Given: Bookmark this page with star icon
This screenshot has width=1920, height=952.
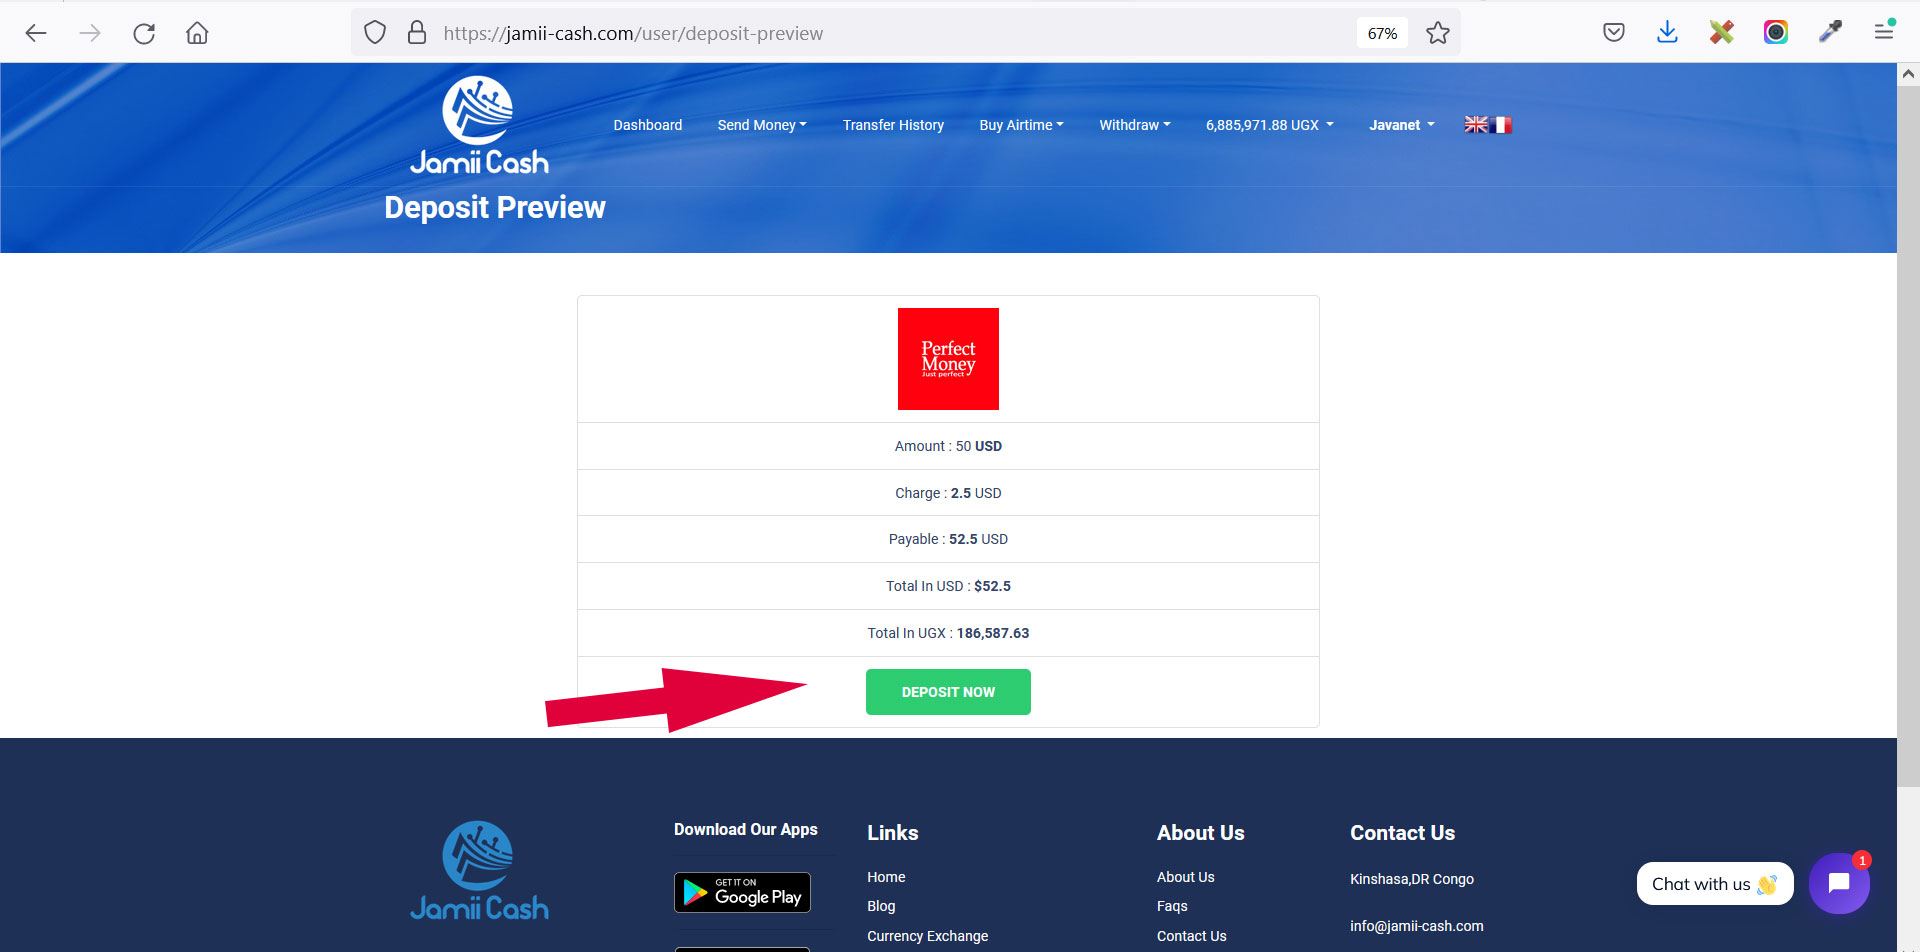Looking at the screenshot, I should pyautogui.click(x=1437, y=33).
